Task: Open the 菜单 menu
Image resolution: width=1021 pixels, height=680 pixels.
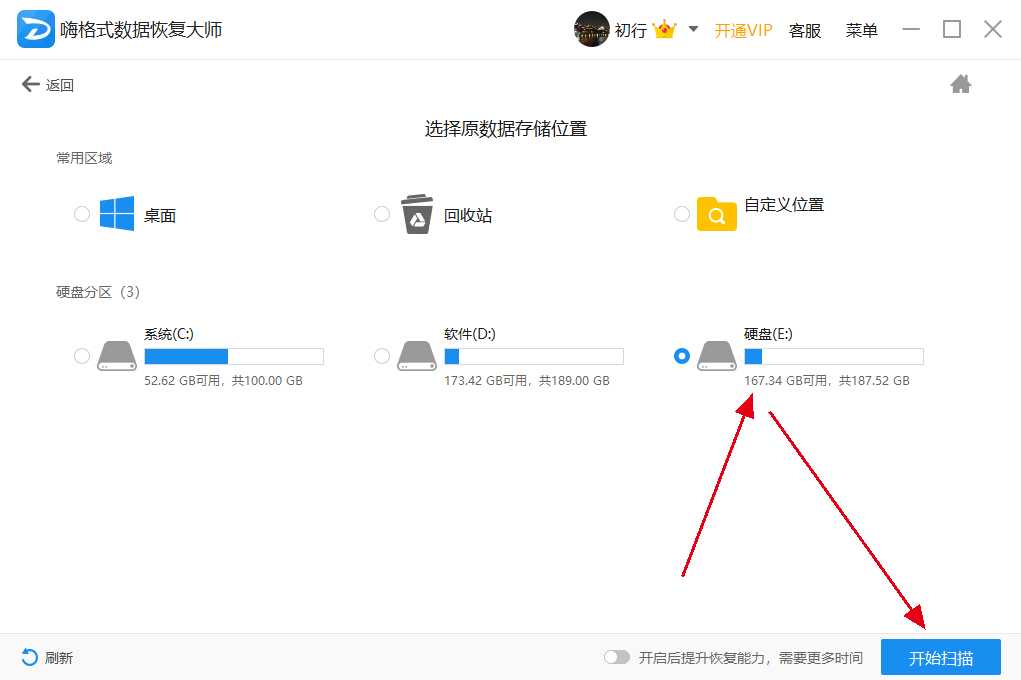Action: tap(861, 31)
